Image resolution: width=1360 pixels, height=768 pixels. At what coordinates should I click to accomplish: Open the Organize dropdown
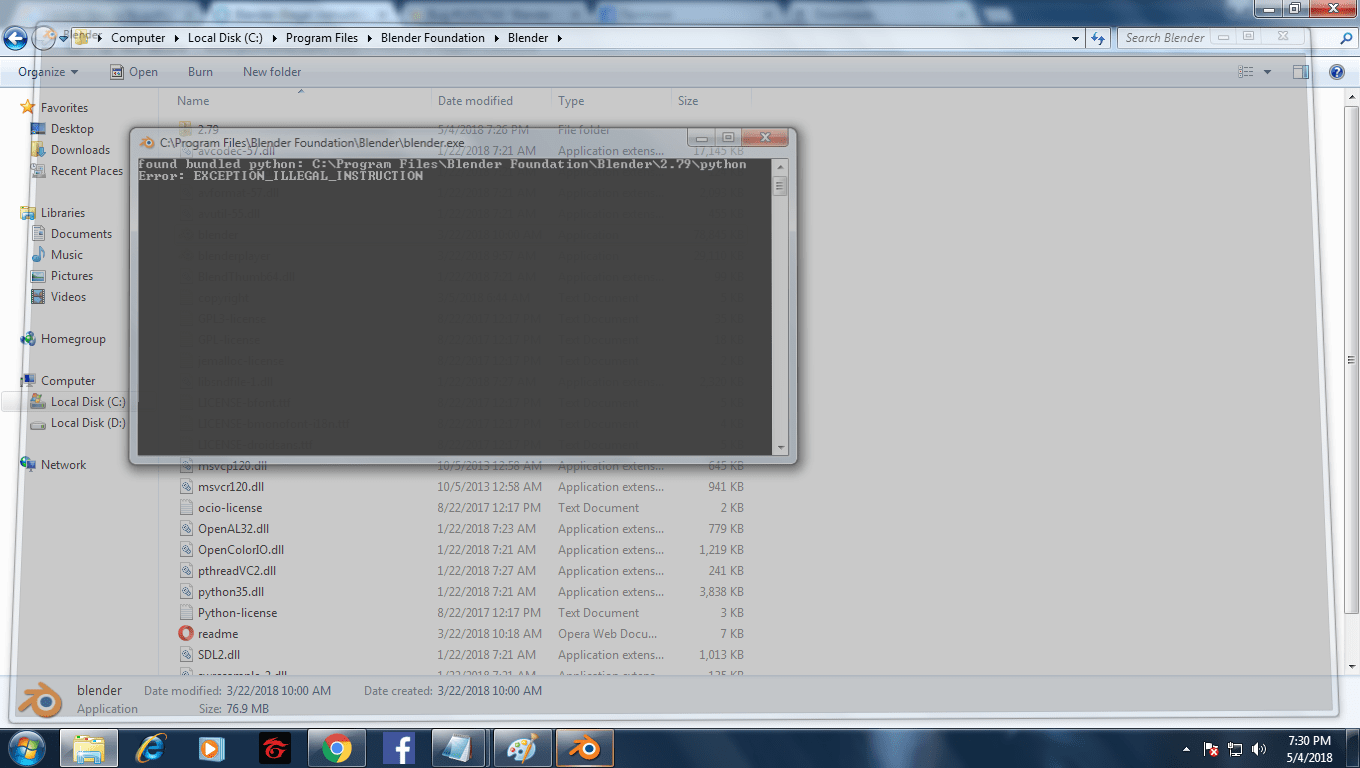(45, 71)
